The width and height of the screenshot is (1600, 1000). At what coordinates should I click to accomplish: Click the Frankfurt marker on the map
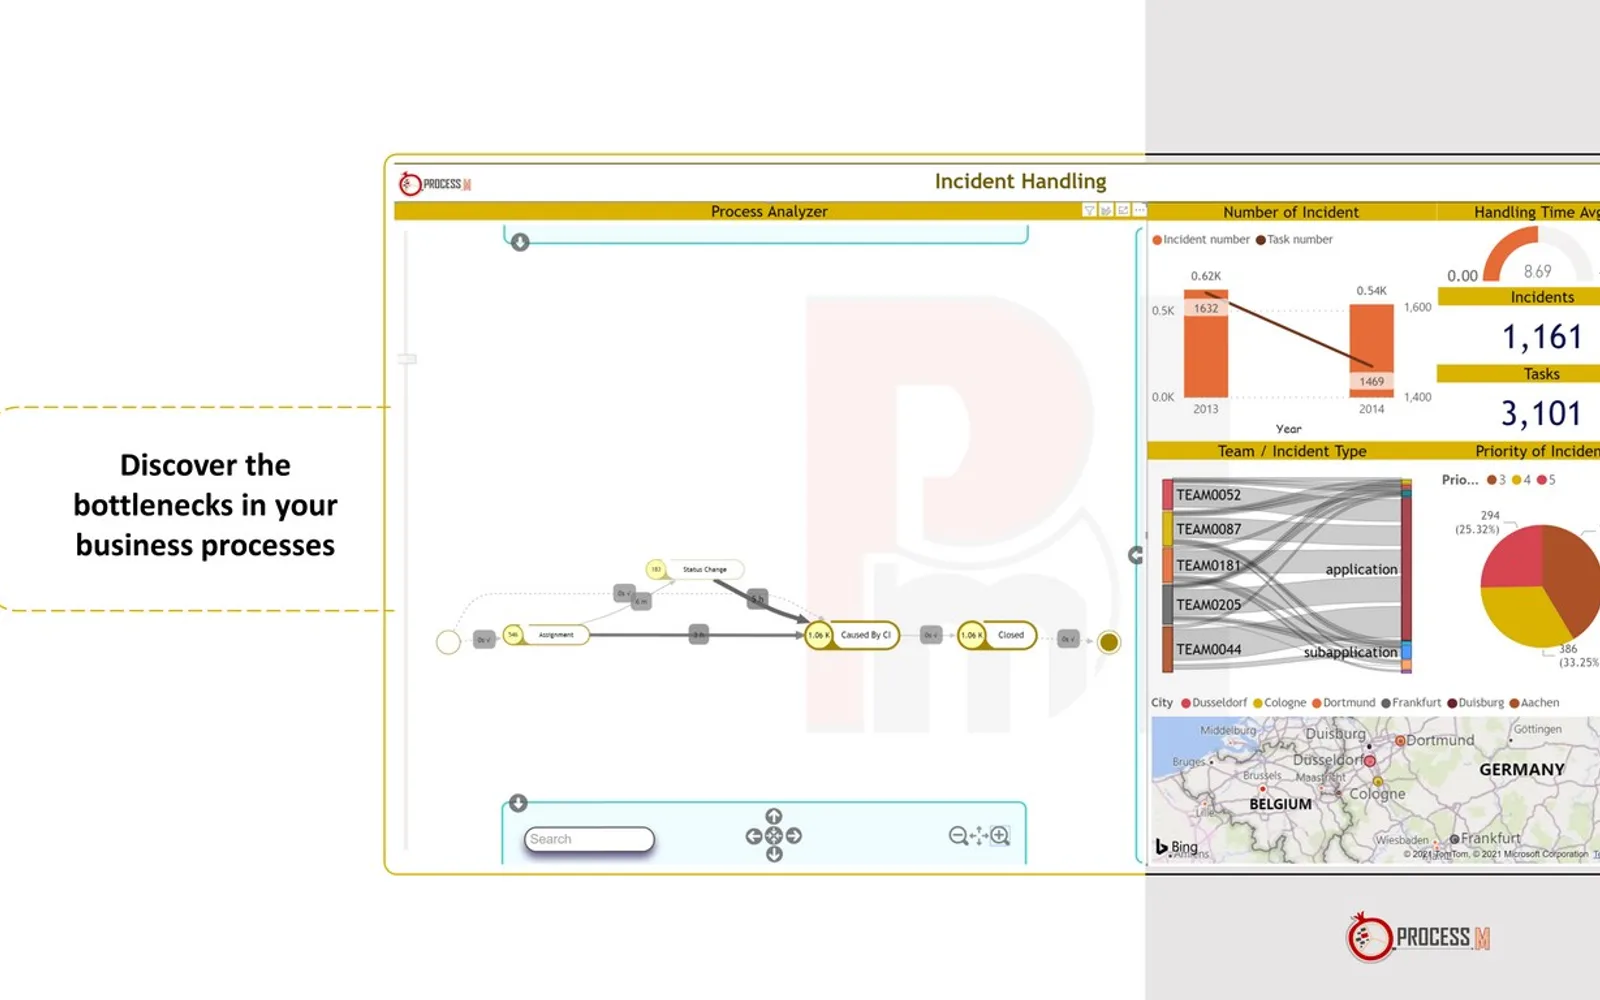click(1454, 839)
